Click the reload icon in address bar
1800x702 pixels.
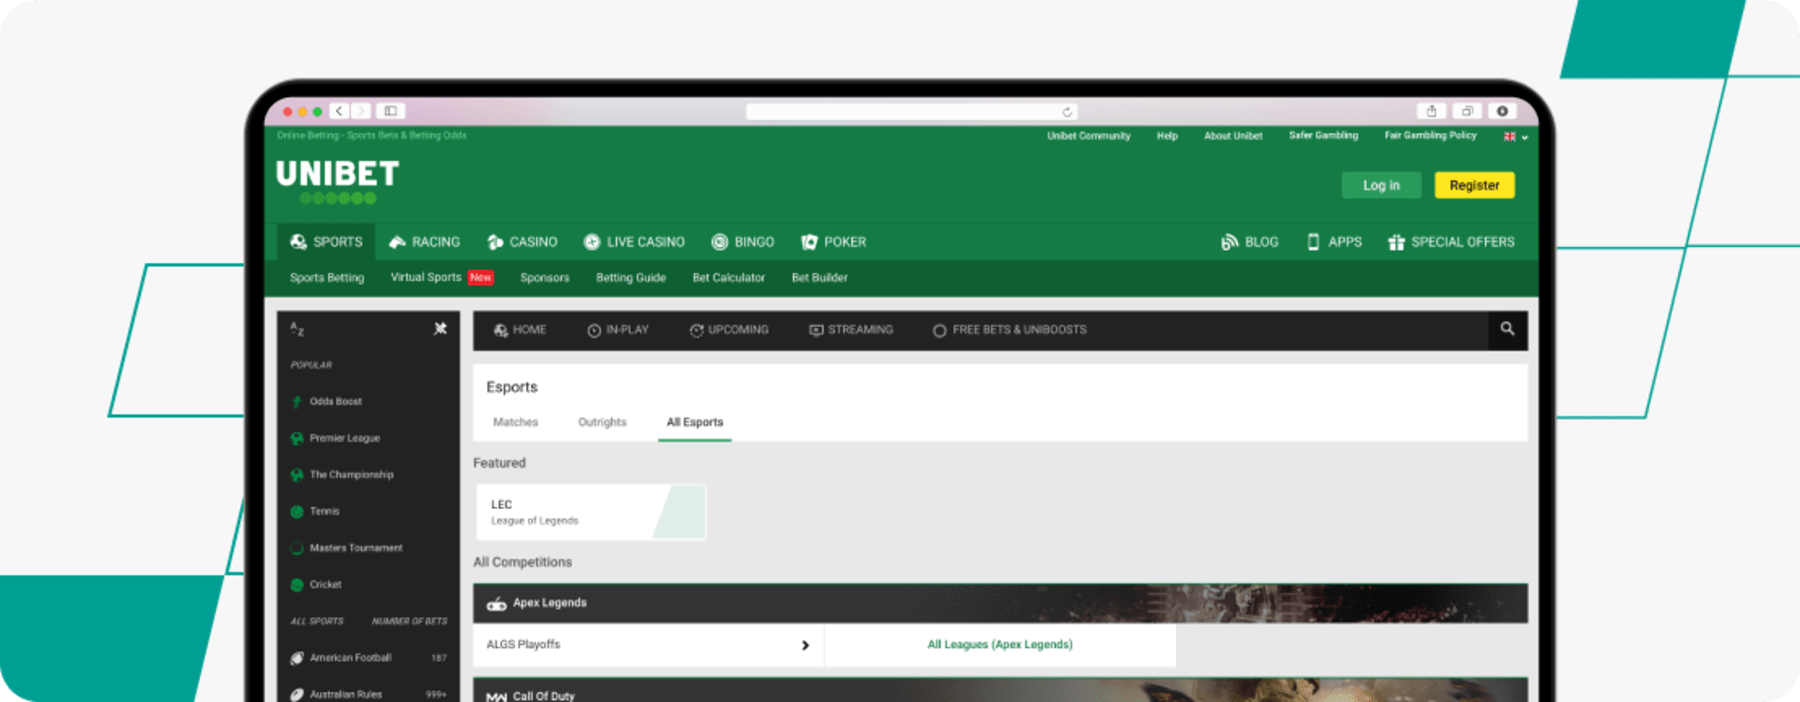click(x=1067, y=112)
